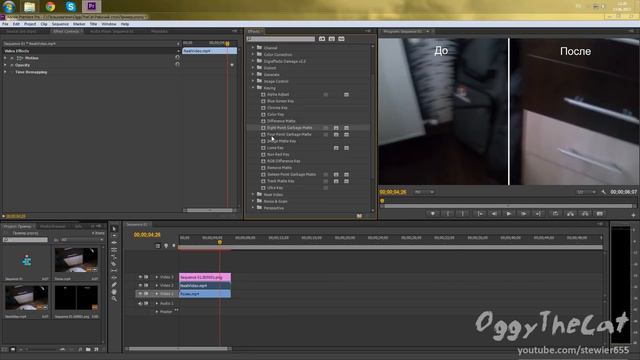This screenshot has width=640, height=360.
Task: Toggle Video 3 track output eye
Action: click(x=140, y=277)
